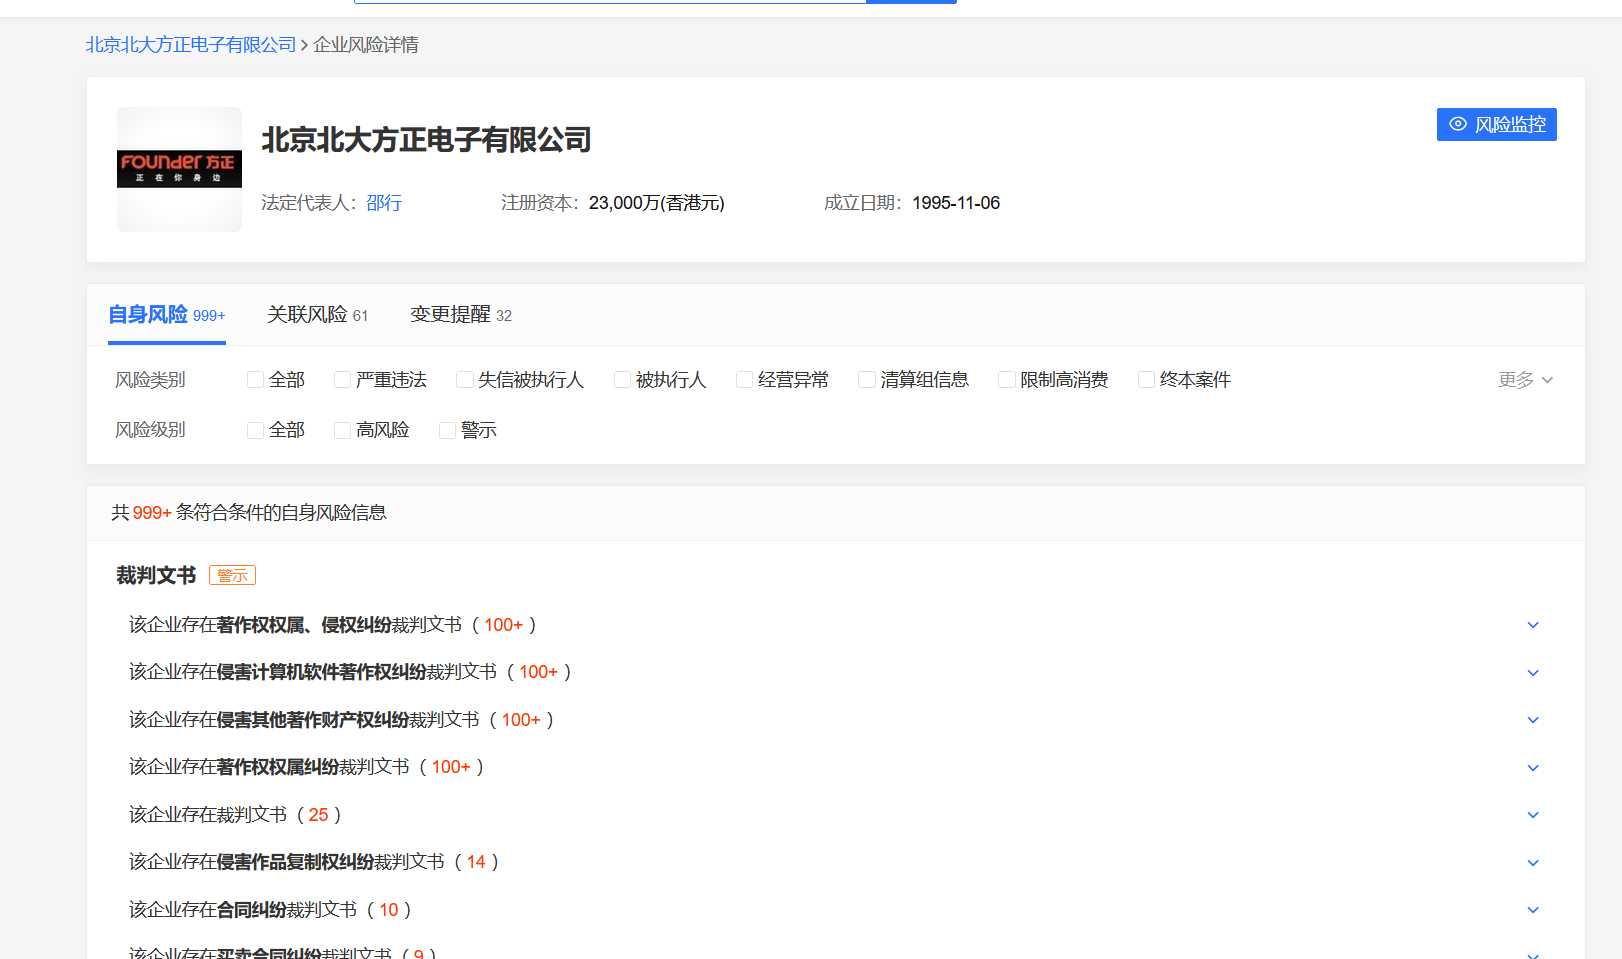Expand 侵害其他著作财产权纠纷 row chevron
Screen dimensions: 1622x959
pos(1533,720)
